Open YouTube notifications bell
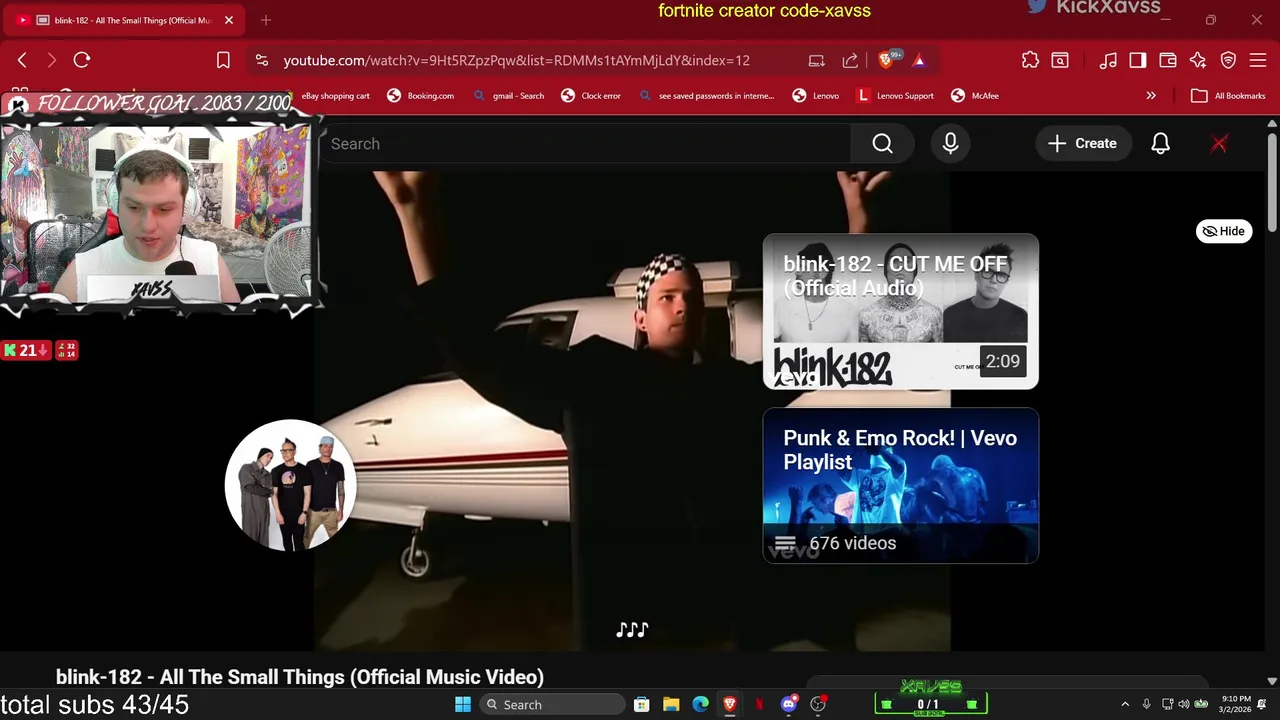Screen dimensions: 1280x720 pyautogui.click(x=1161, y=144)
